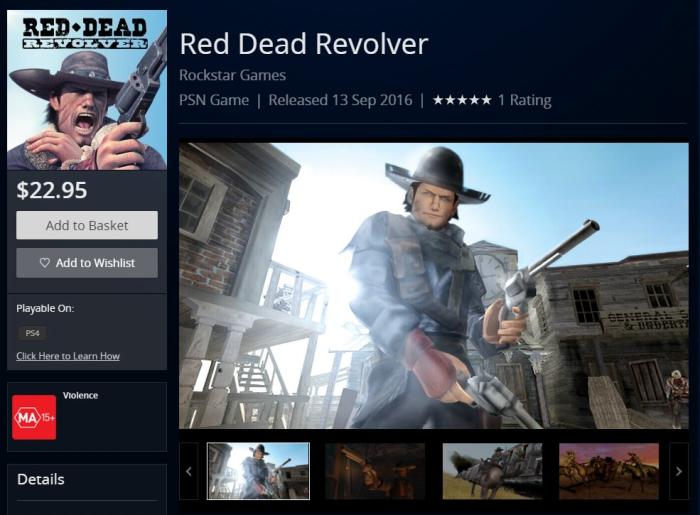Select the horse rider by train thumbnail
Screen dimensions: 700x515
coord(492,471)
